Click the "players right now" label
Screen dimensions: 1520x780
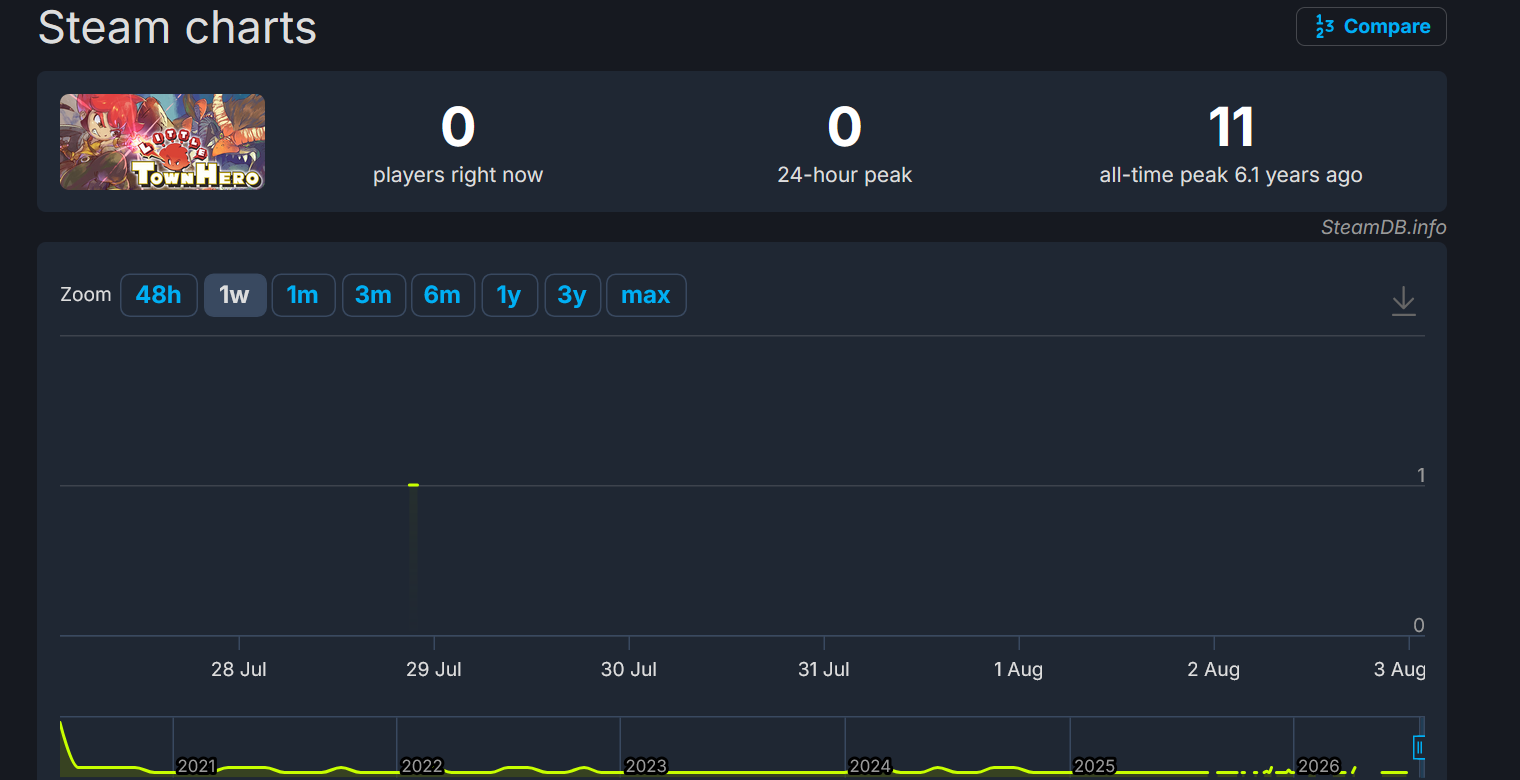pyautogui.click(x=458, y=175)
